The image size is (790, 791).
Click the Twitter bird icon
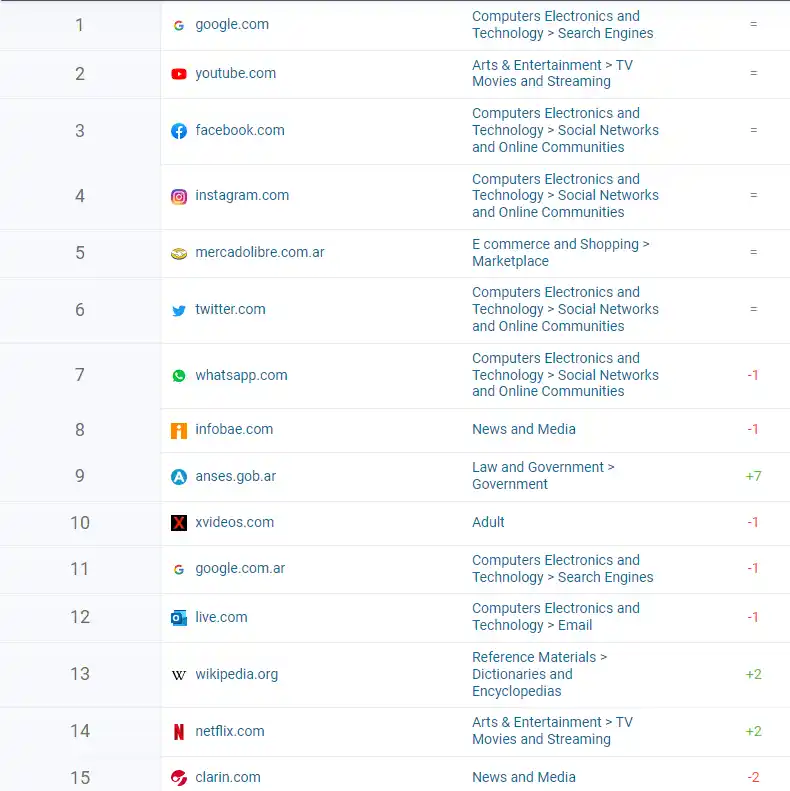coord(179,311)
